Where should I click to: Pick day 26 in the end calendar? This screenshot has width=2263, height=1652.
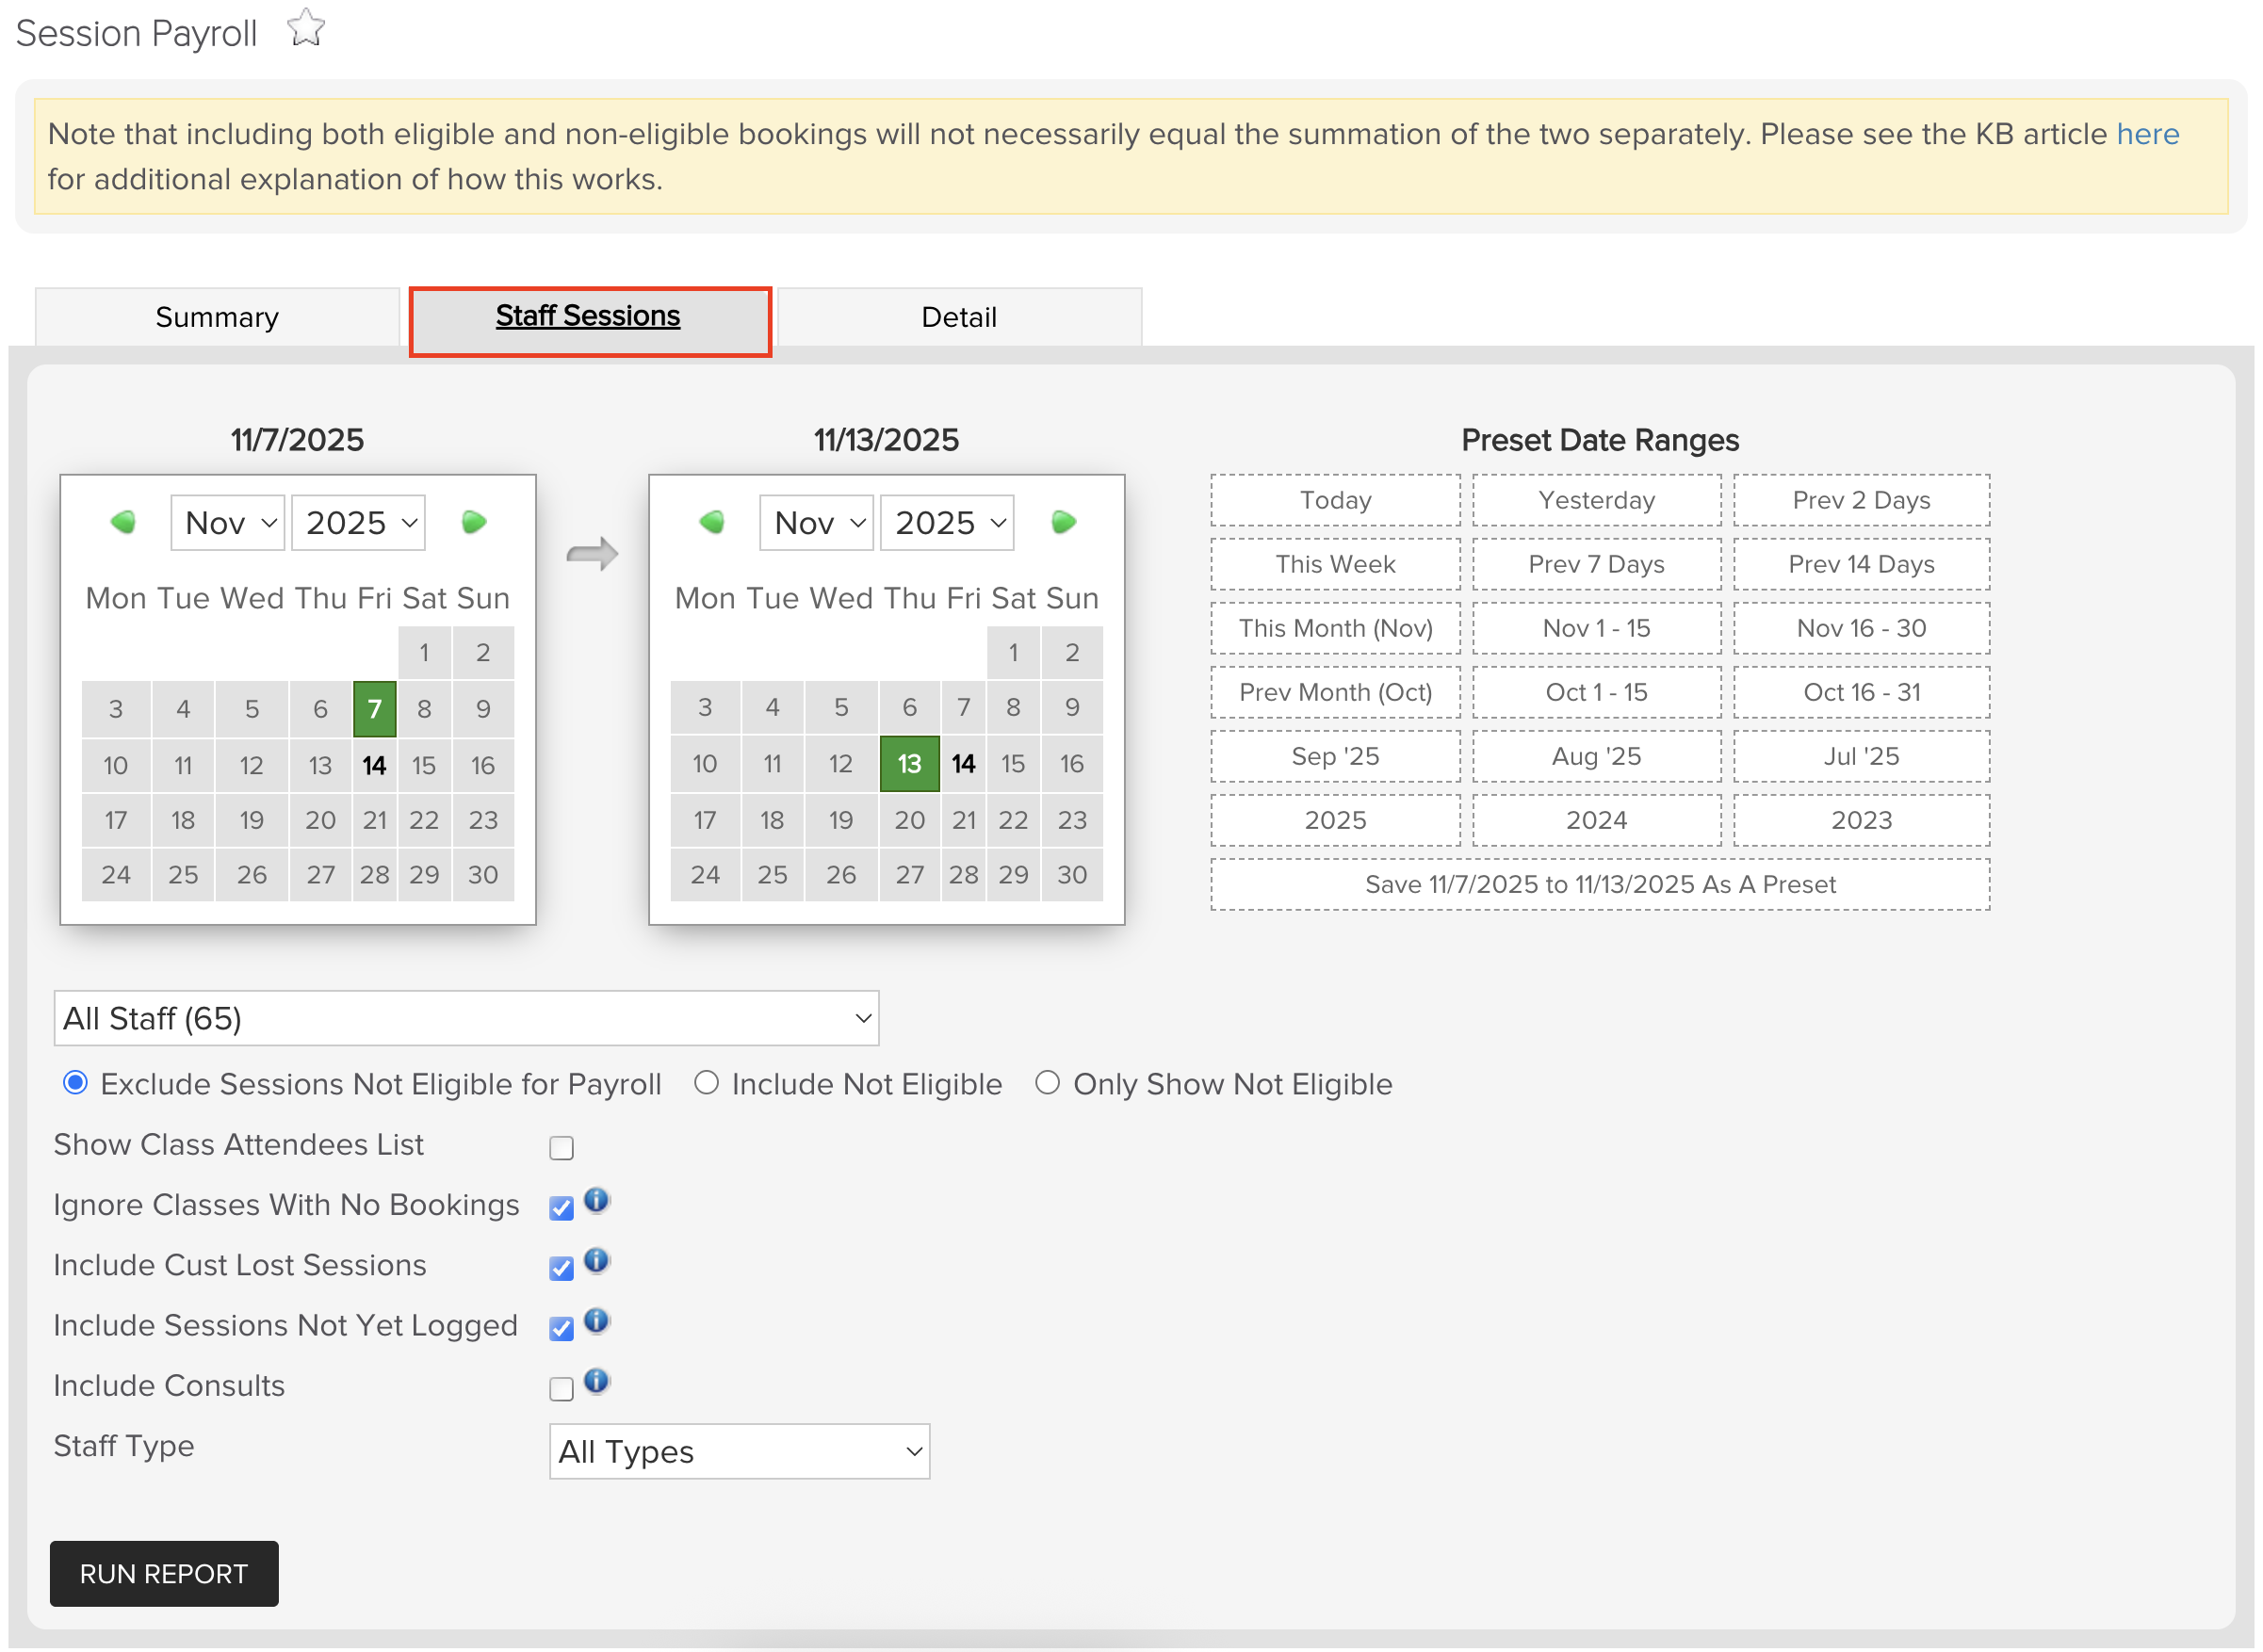[841, 875]
